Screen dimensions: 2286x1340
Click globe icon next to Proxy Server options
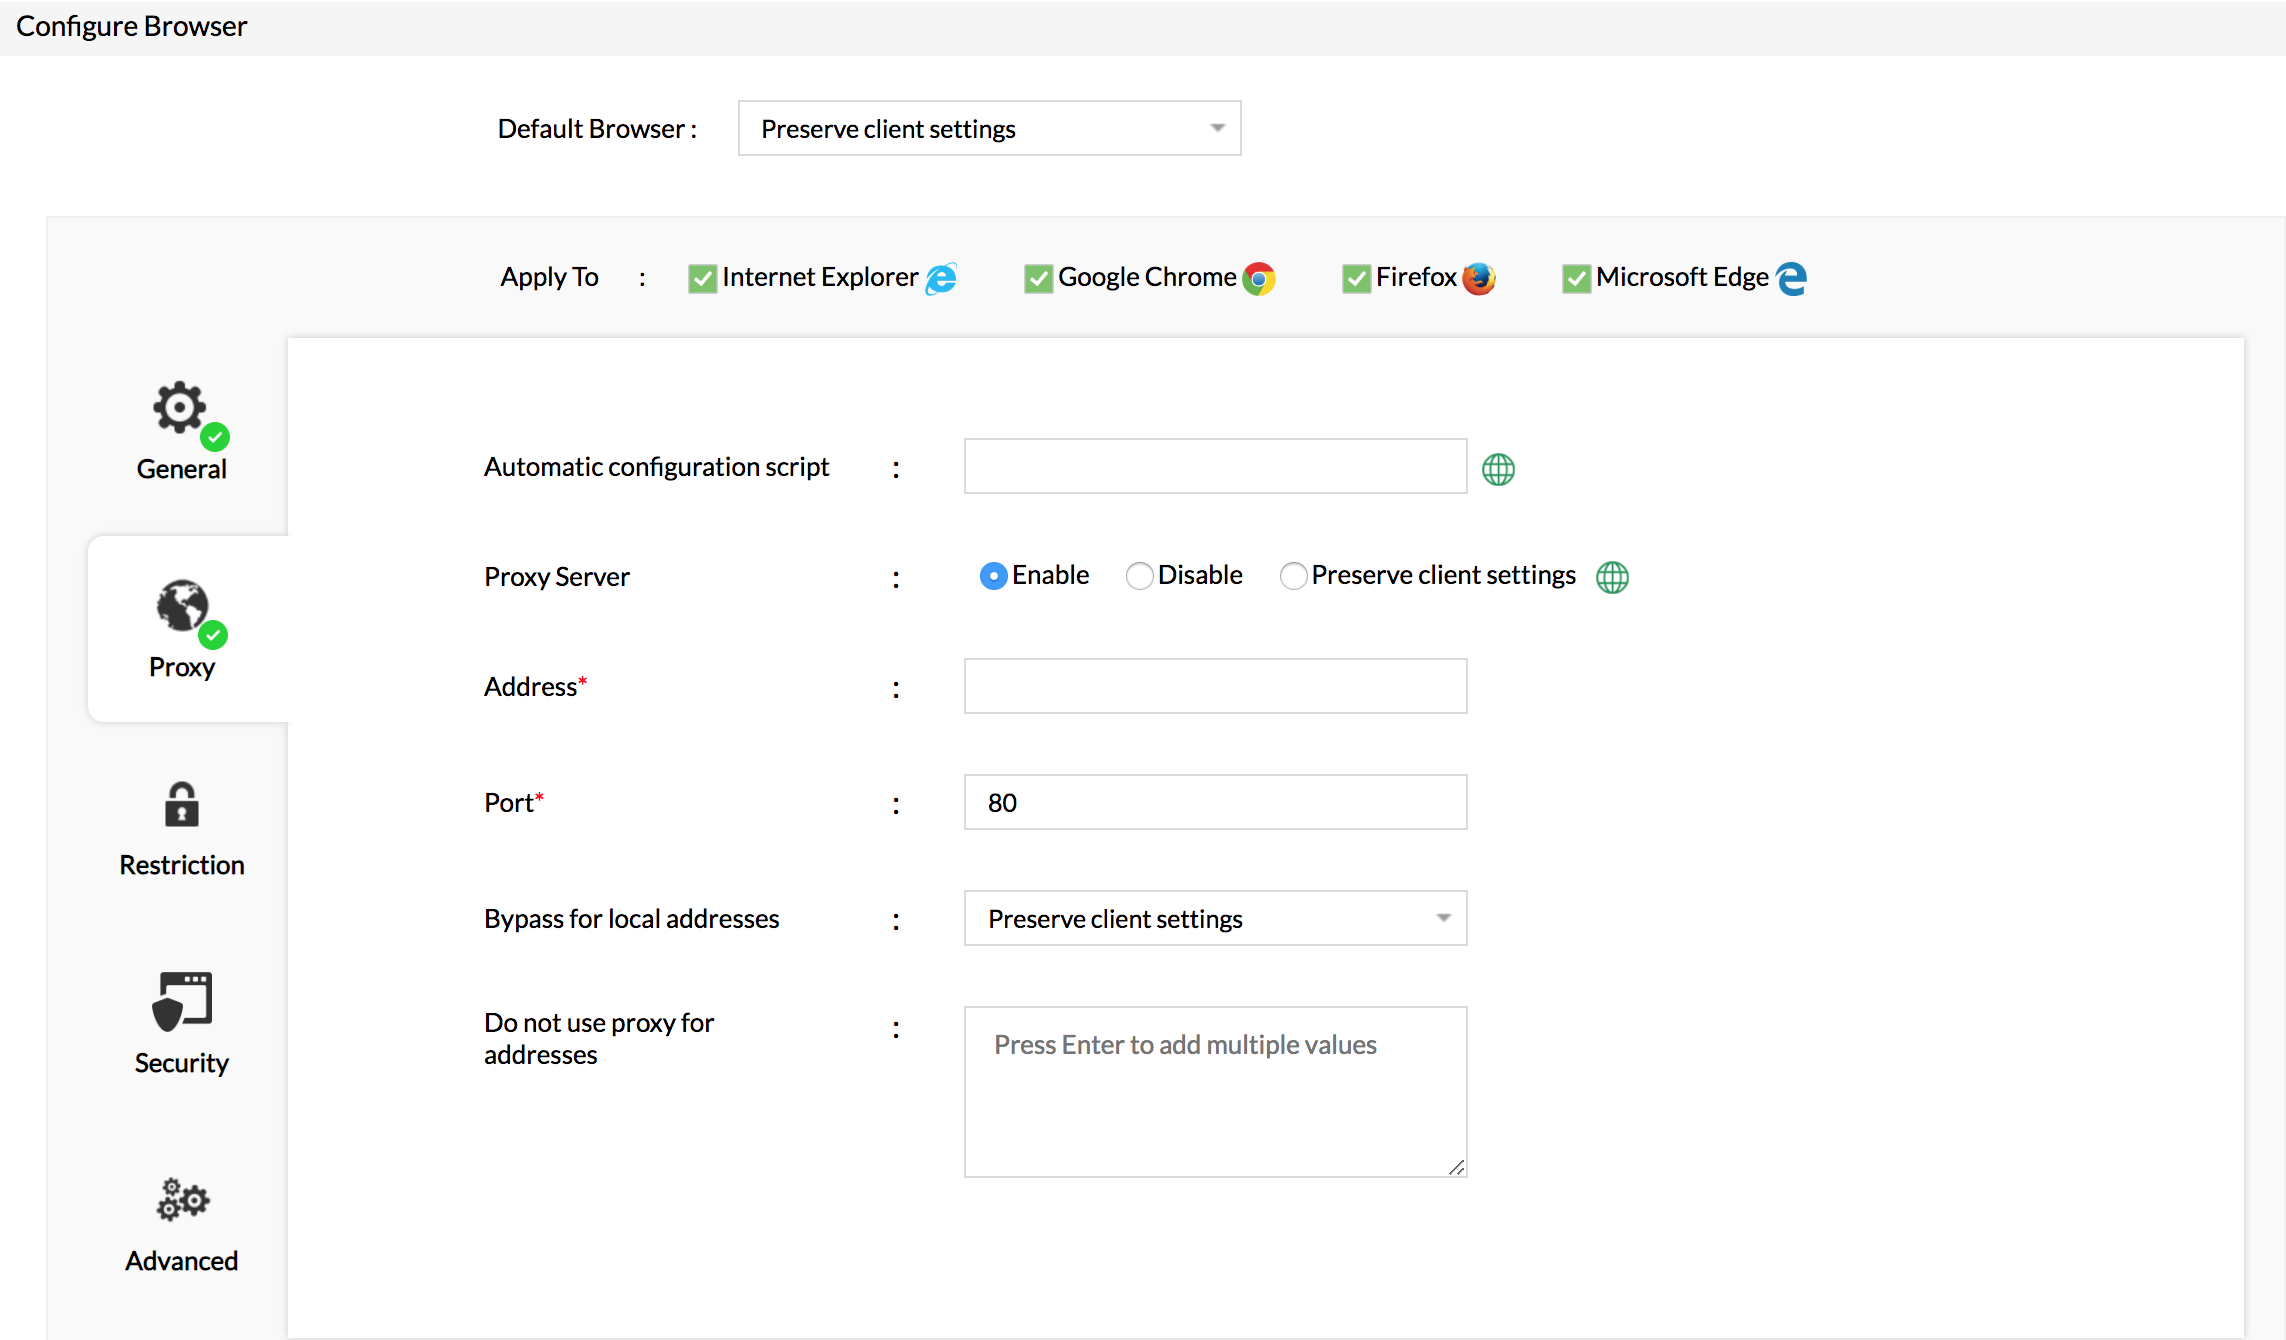point(1611,577)
